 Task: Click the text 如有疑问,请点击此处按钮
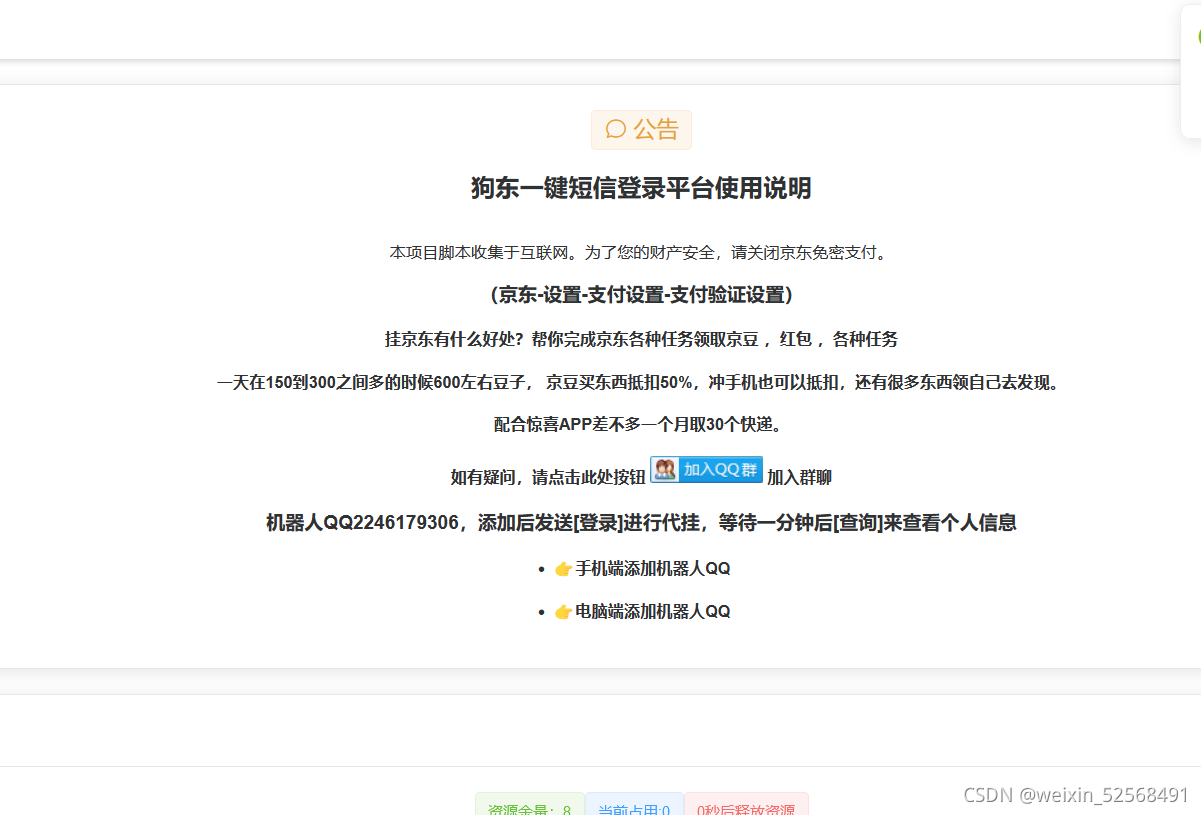548,478
